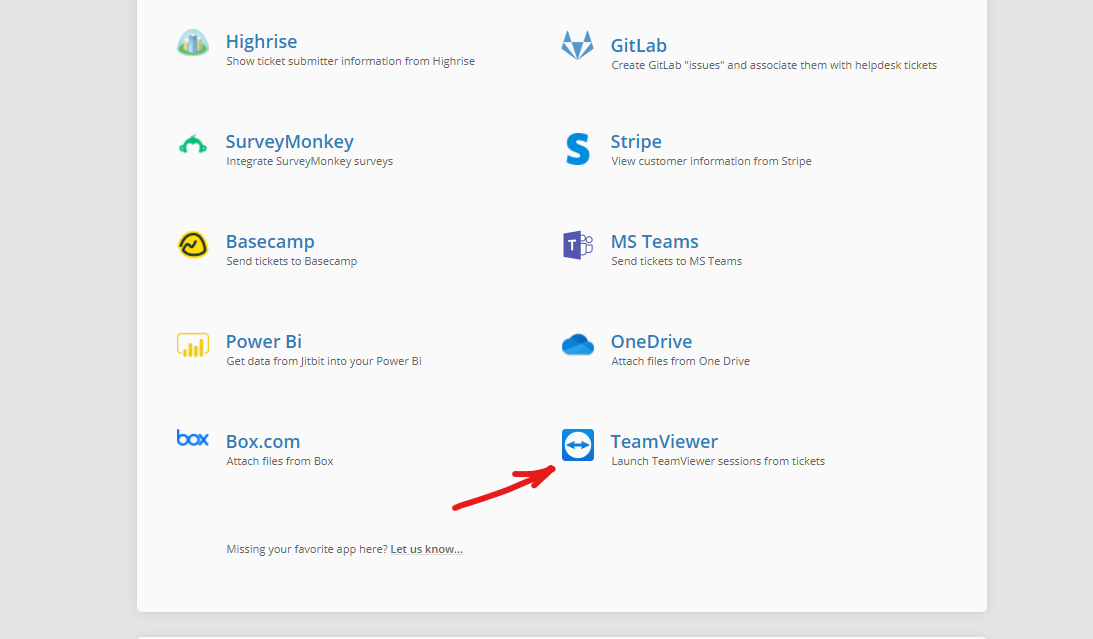Screen dimensions: 1093x639
Task: Open the Stripe integration link
Action: 636,141
